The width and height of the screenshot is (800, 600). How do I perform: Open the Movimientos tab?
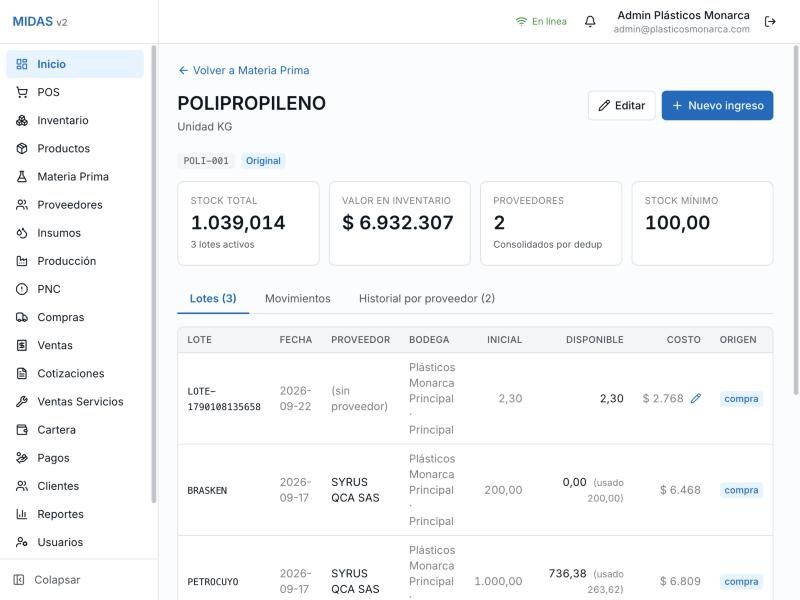(x=297, y=298)
